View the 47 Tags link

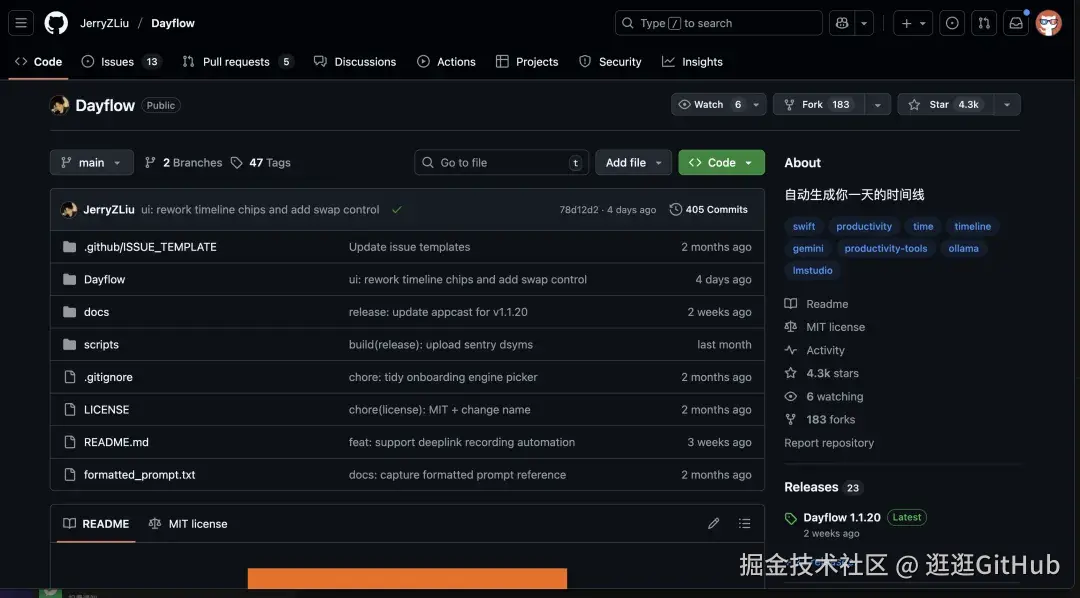coord(260,163)
